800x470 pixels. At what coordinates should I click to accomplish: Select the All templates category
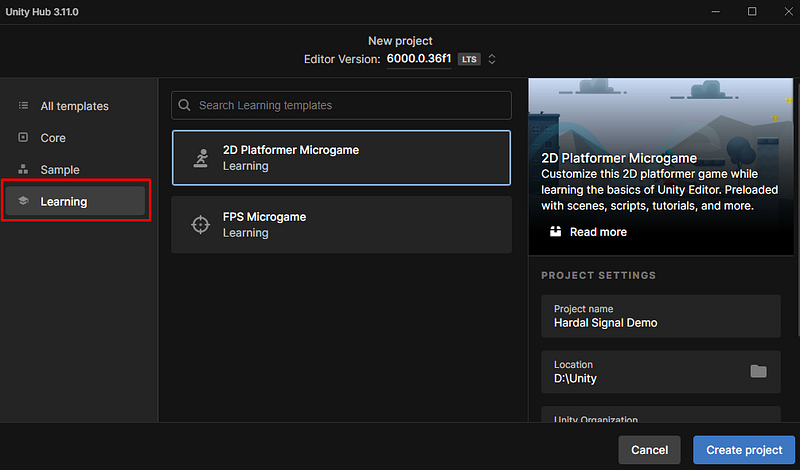pyautogui.click(x=76, y=106)
